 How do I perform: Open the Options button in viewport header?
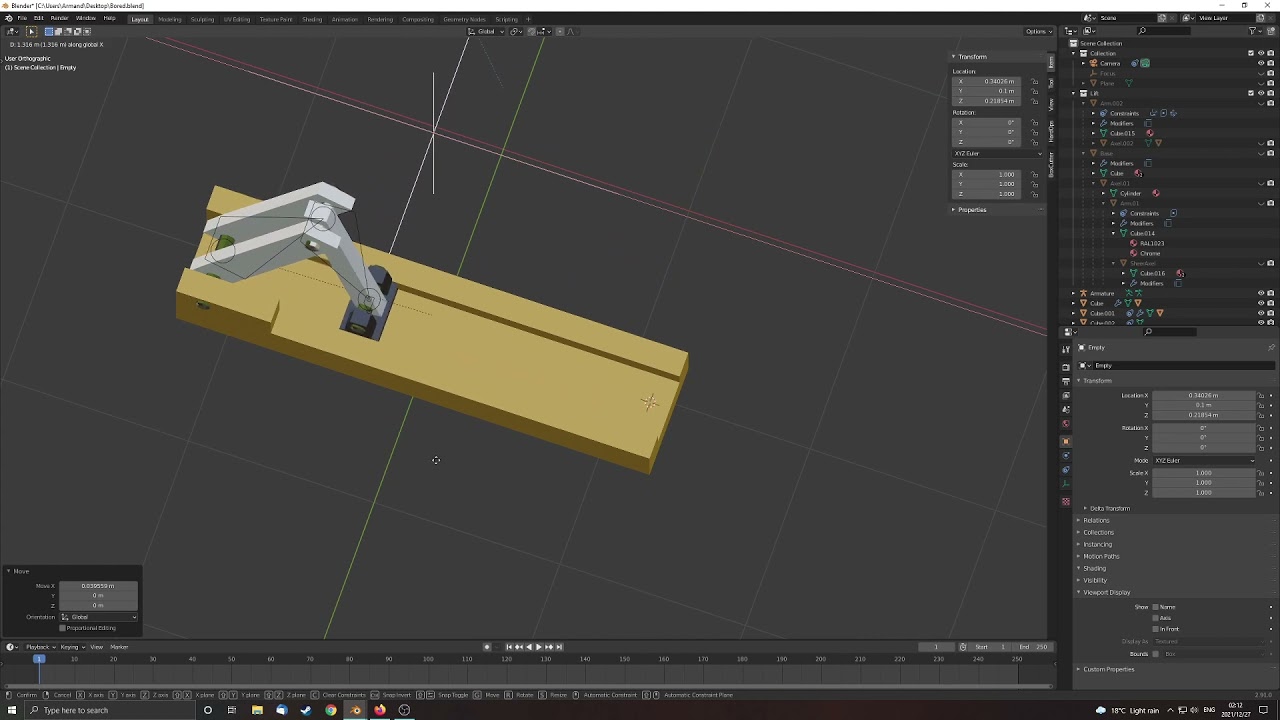tap(1039, 31)
